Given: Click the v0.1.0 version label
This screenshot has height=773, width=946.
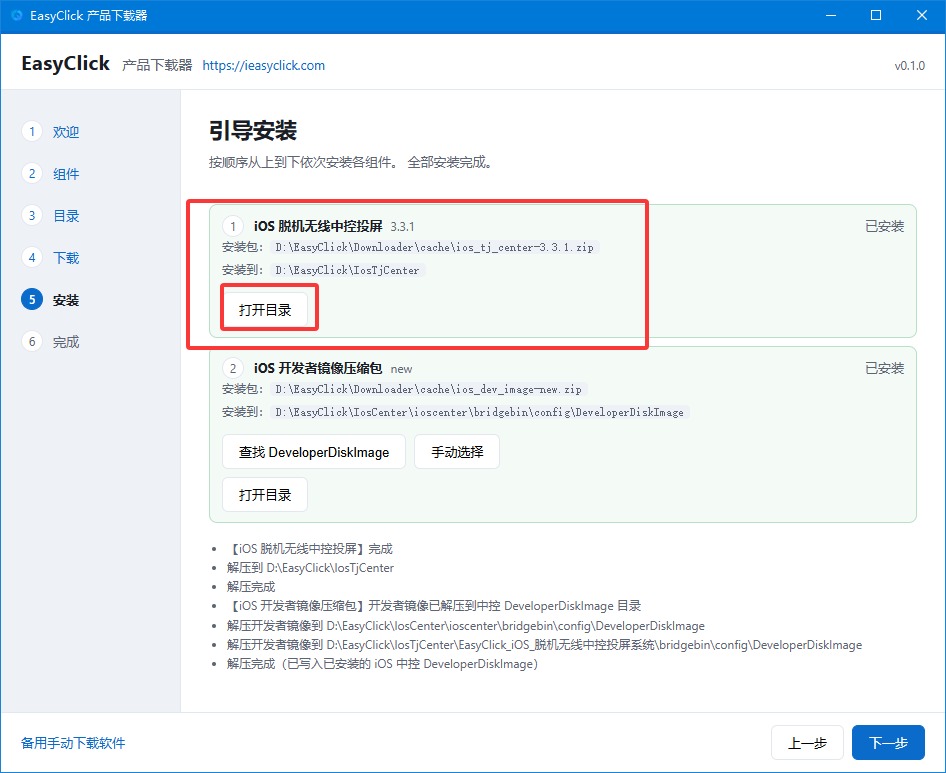Looking at the screenshot, I should (x=909, y=65).
